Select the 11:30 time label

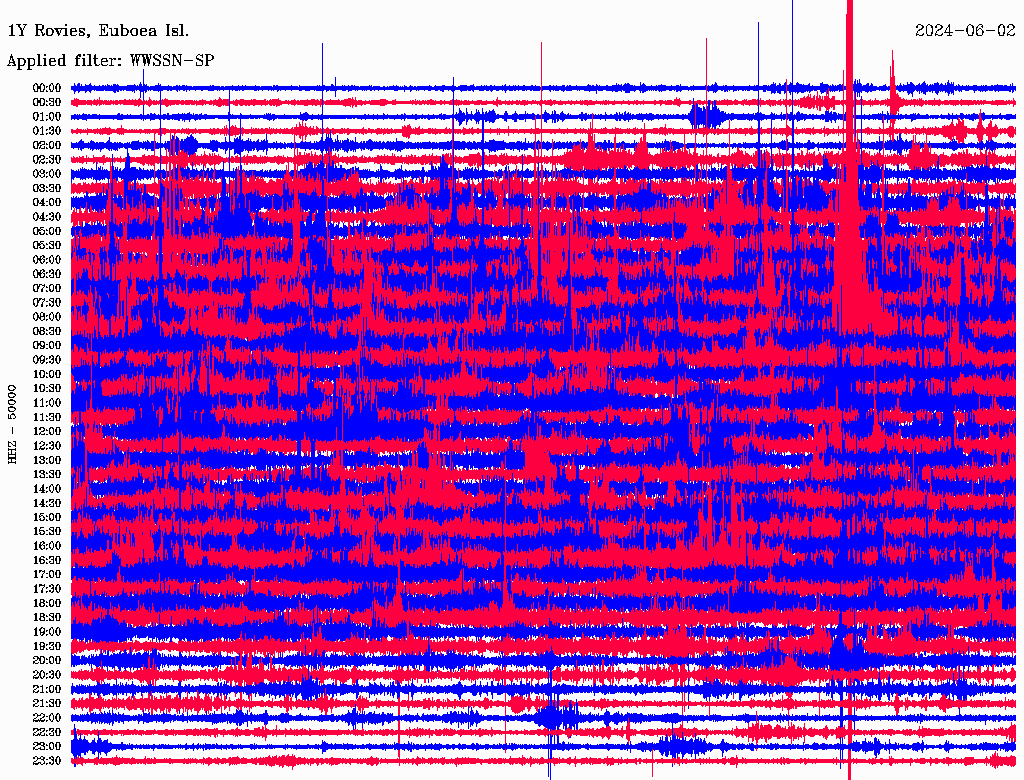[x=47, y=417]
